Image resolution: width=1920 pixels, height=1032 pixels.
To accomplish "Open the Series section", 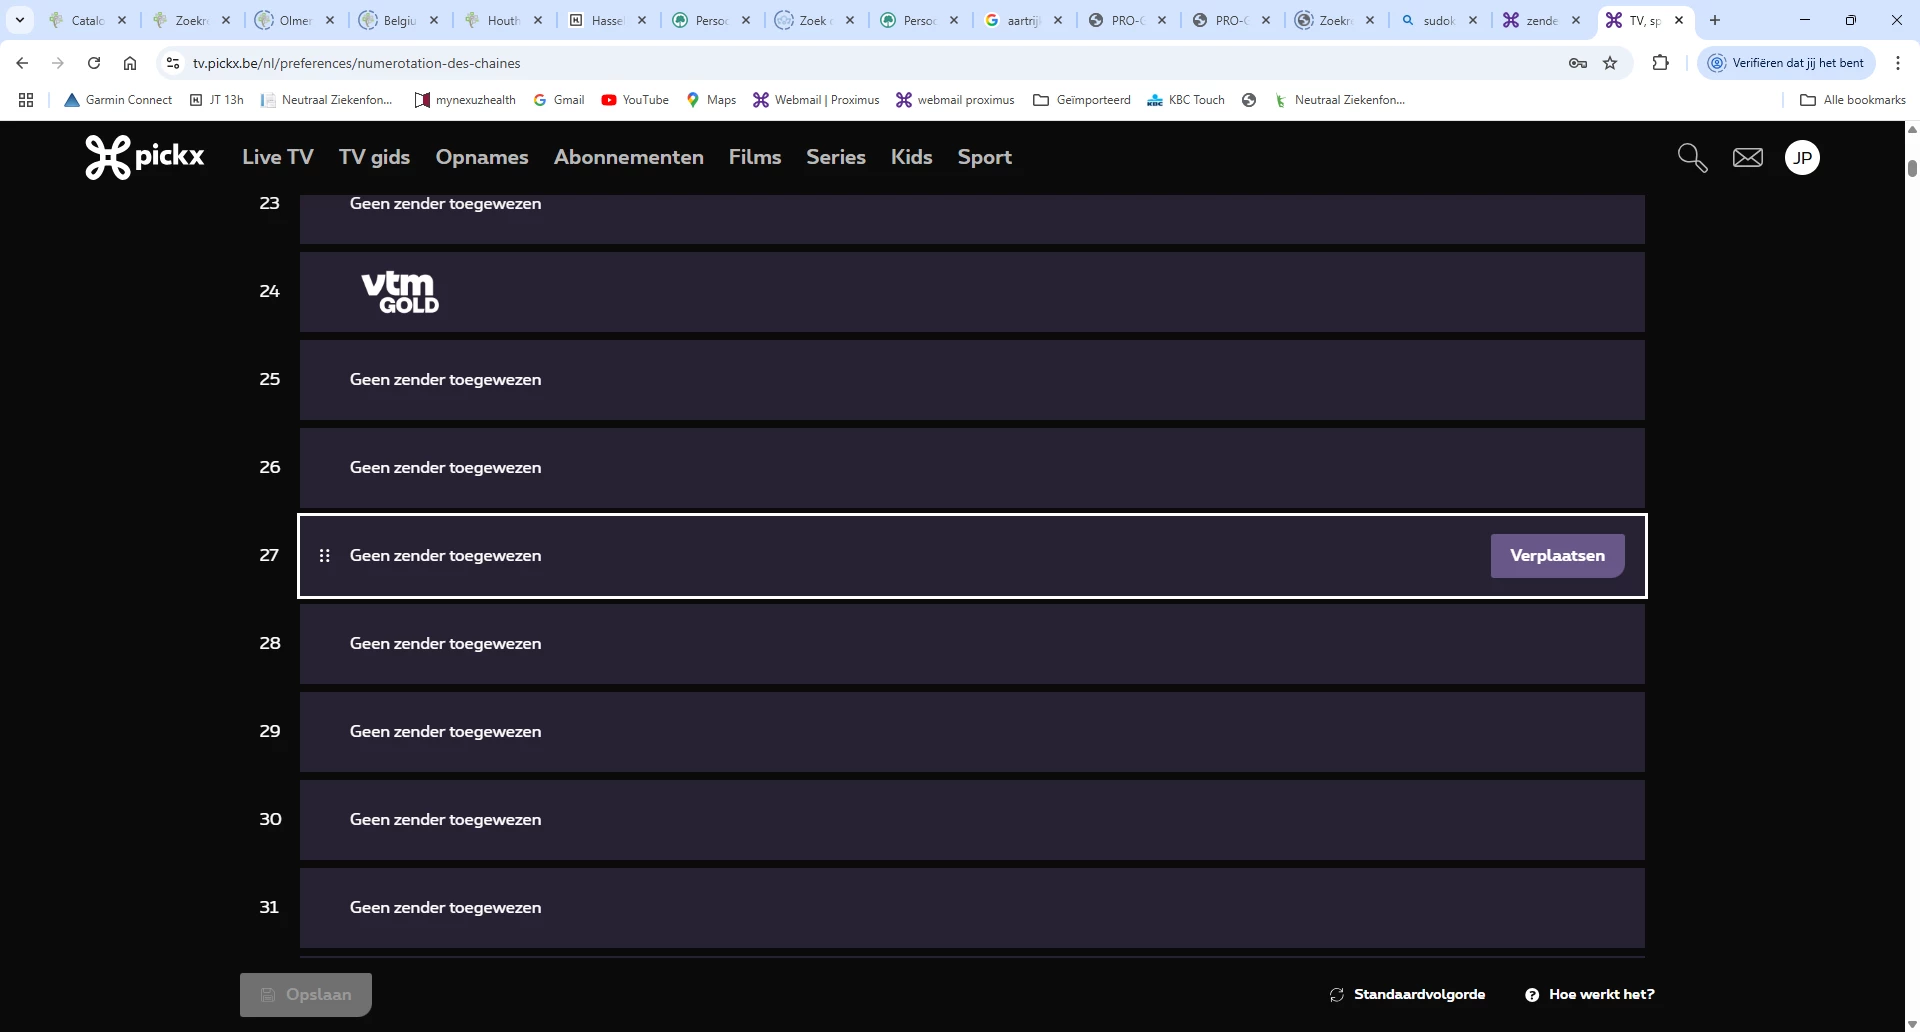I will tap(836, 157).
